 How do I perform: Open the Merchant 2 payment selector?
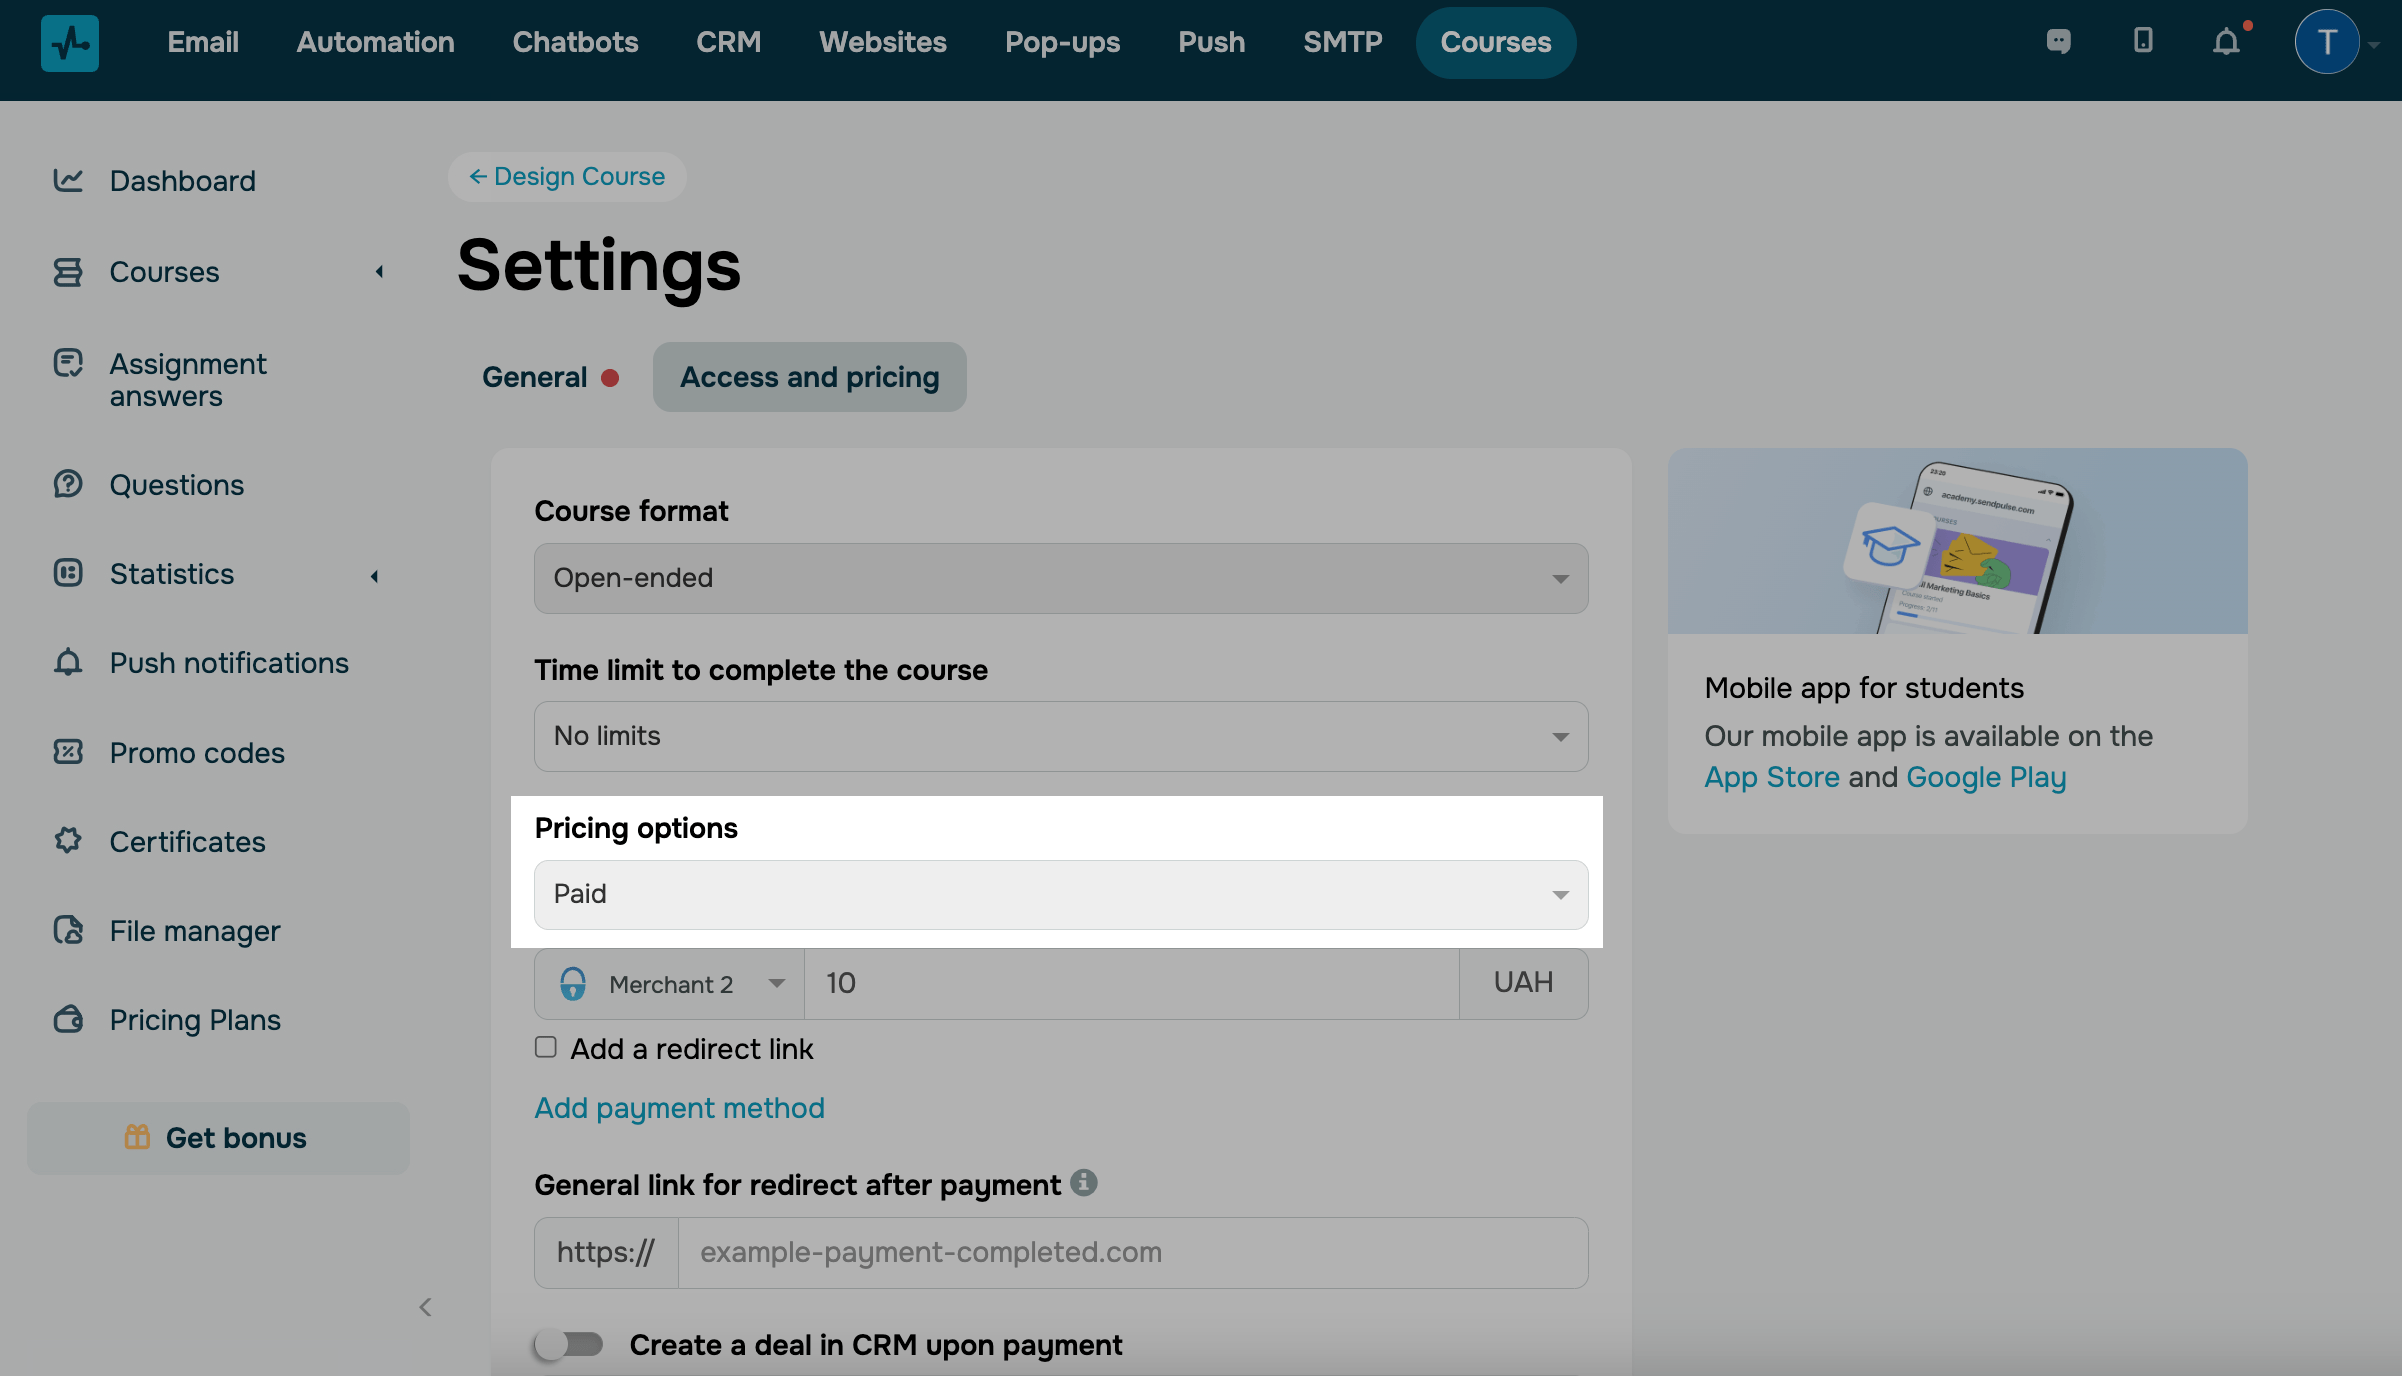[669, 984]
